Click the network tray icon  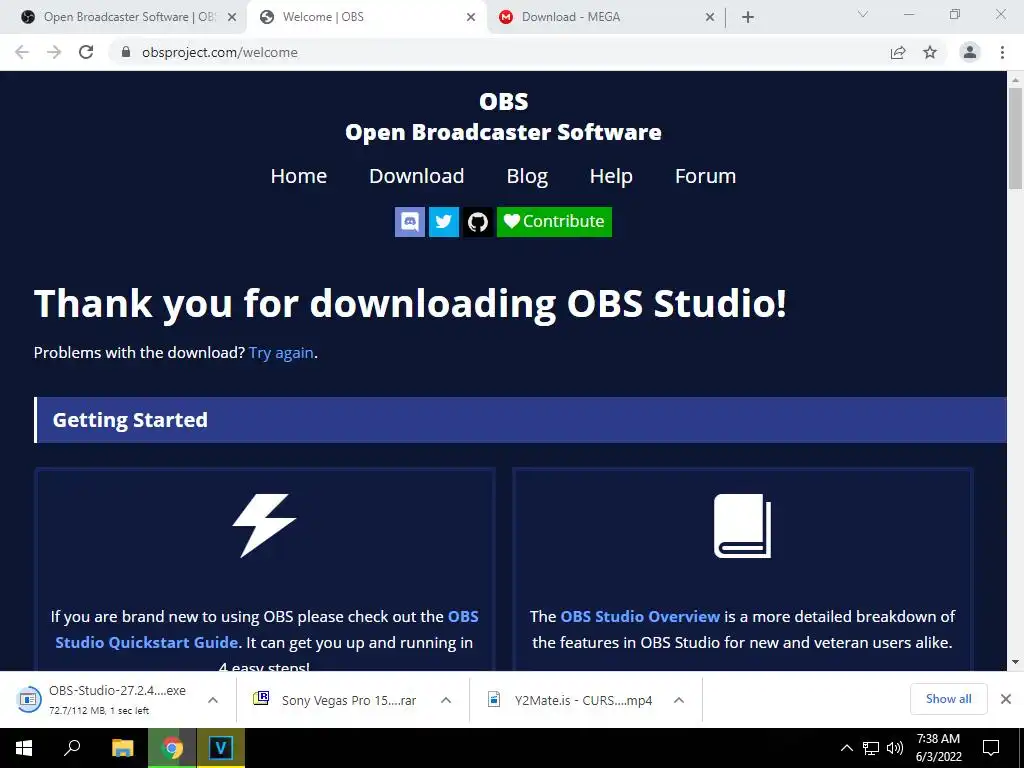(871, 748)
